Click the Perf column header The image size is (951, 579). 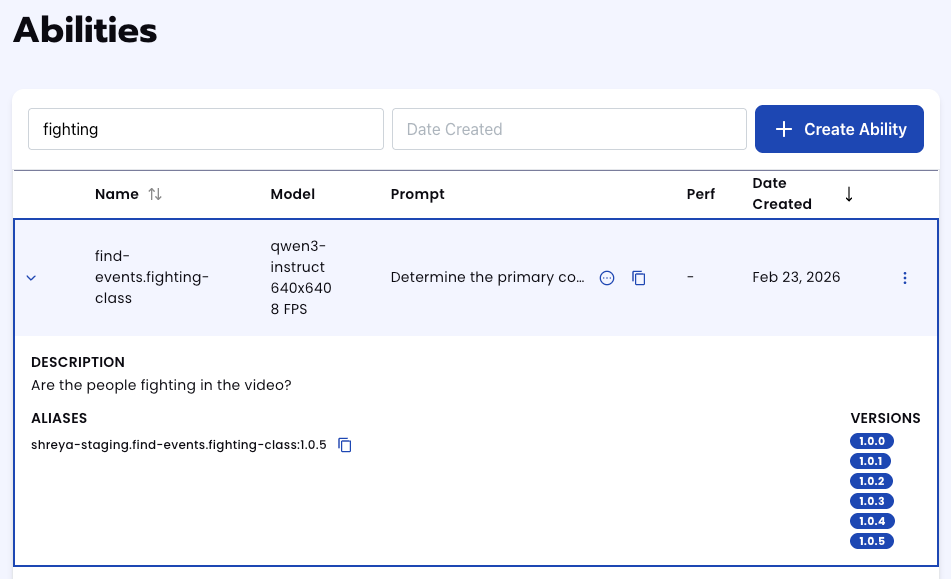[x=701, y=194]
